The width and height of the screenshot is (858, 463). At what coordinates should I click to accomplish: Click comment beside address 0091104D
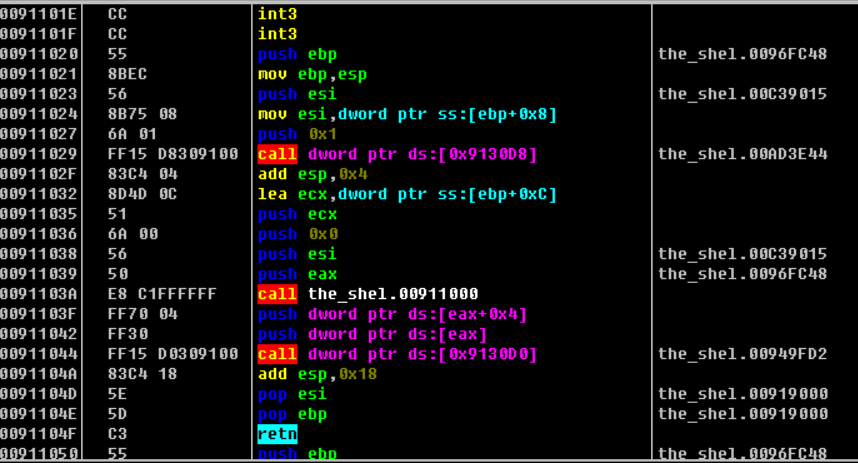coord(743,394)
